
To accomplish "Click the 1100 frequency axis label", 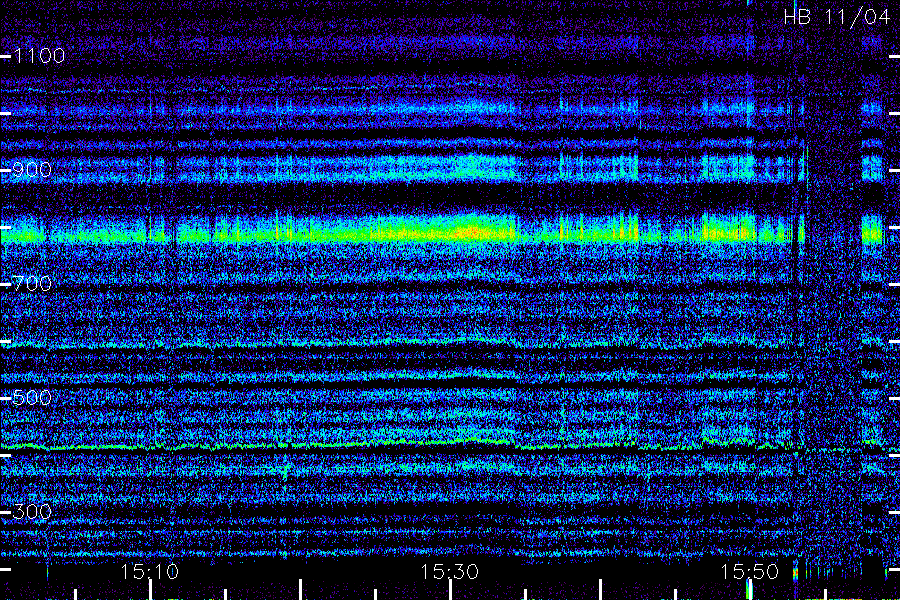I will 39,56.
